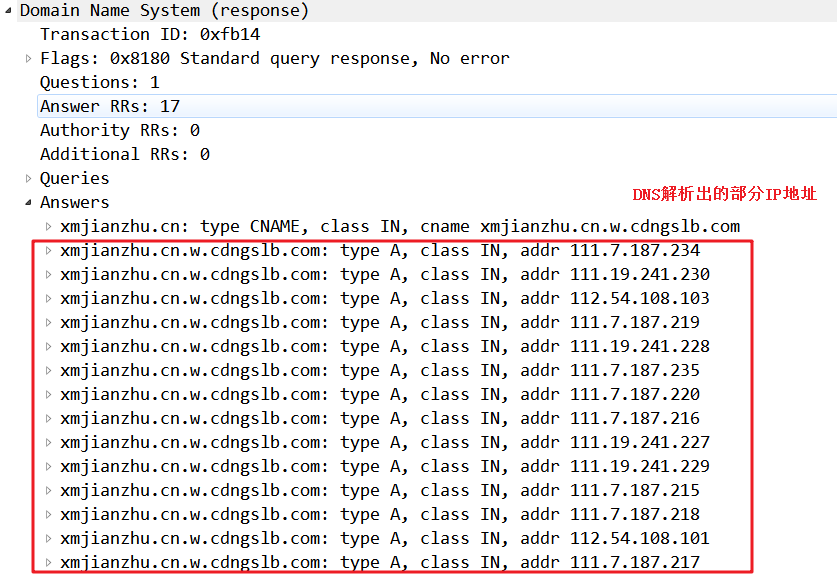Select the Transaction ID 0xfb14 row
This screenshot has height=574, width=837.
(150, 34)
